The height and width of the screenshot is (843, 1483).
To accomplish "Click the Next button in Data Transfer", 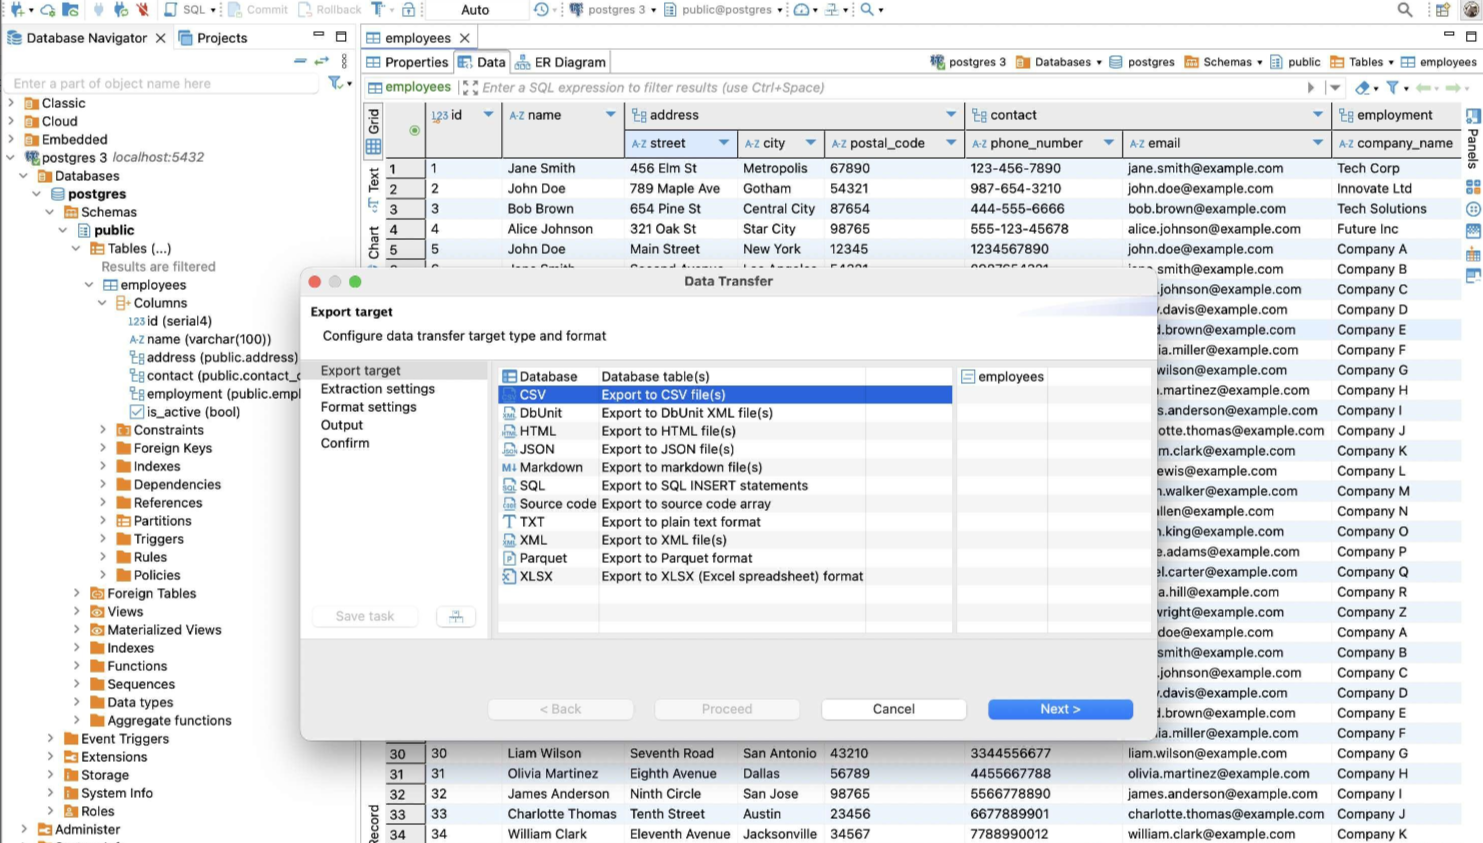I will click(x=1059, y=709).
